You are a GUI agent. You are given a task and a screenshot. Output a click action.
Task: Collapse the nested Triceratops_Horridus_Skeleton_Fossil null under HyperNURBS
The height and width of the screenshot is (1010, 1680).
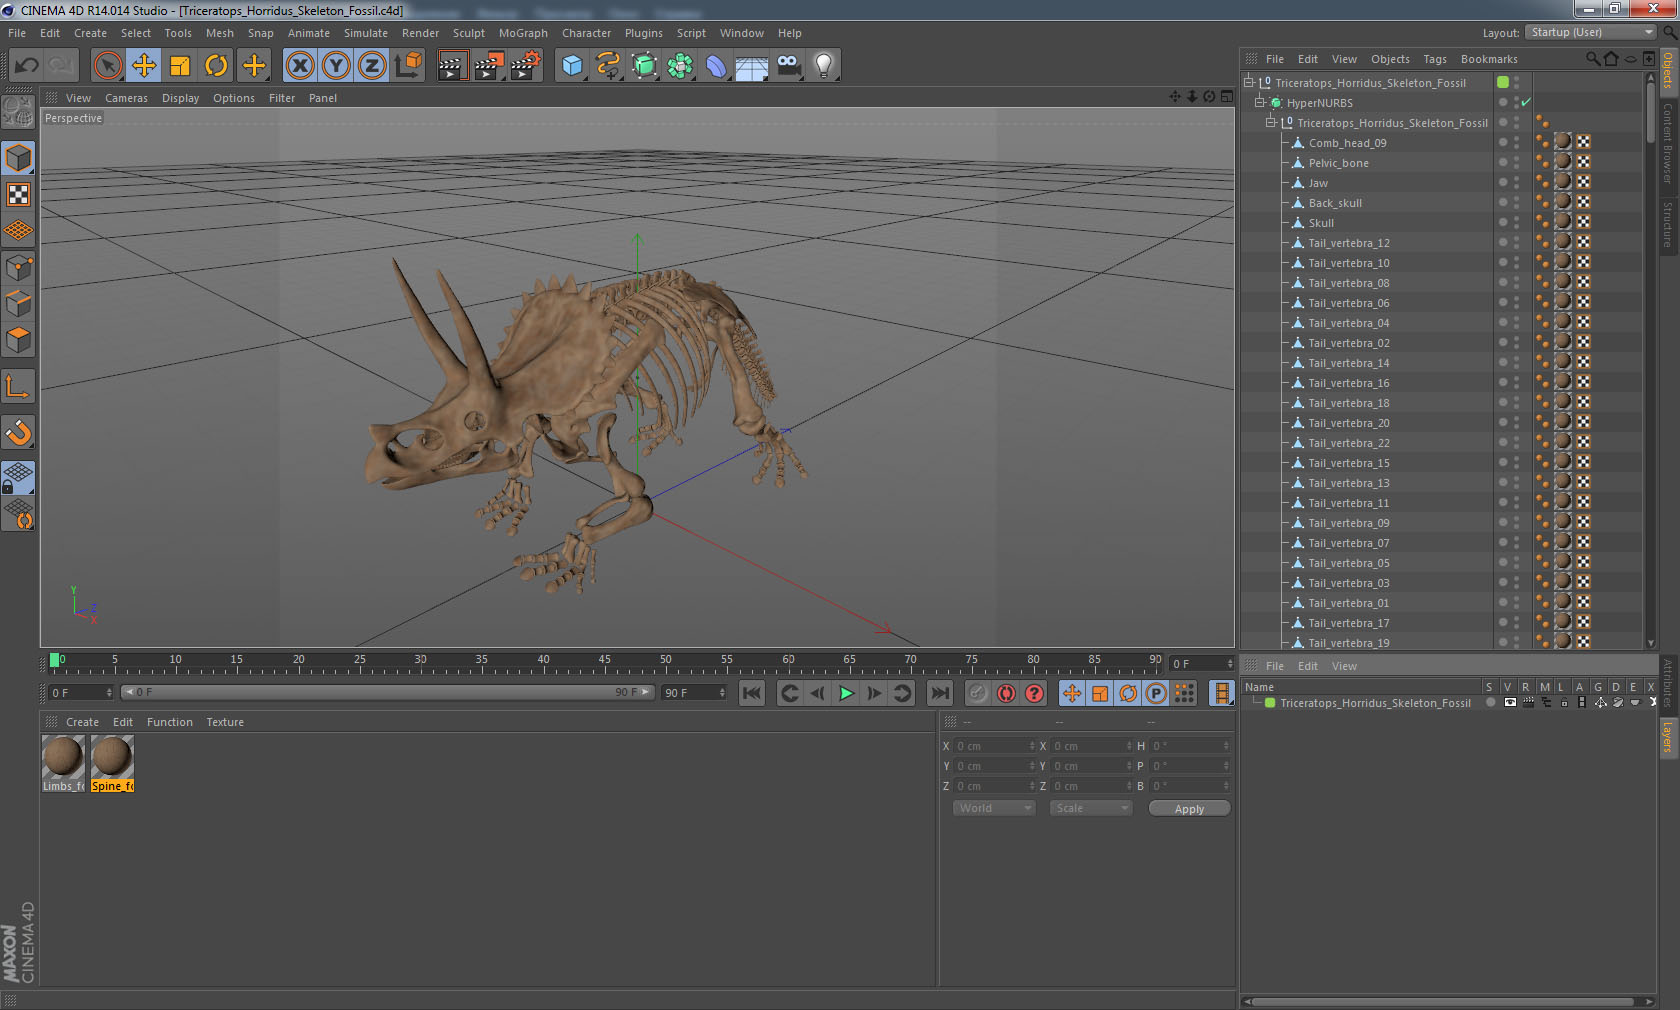[x=1271, y=122]
